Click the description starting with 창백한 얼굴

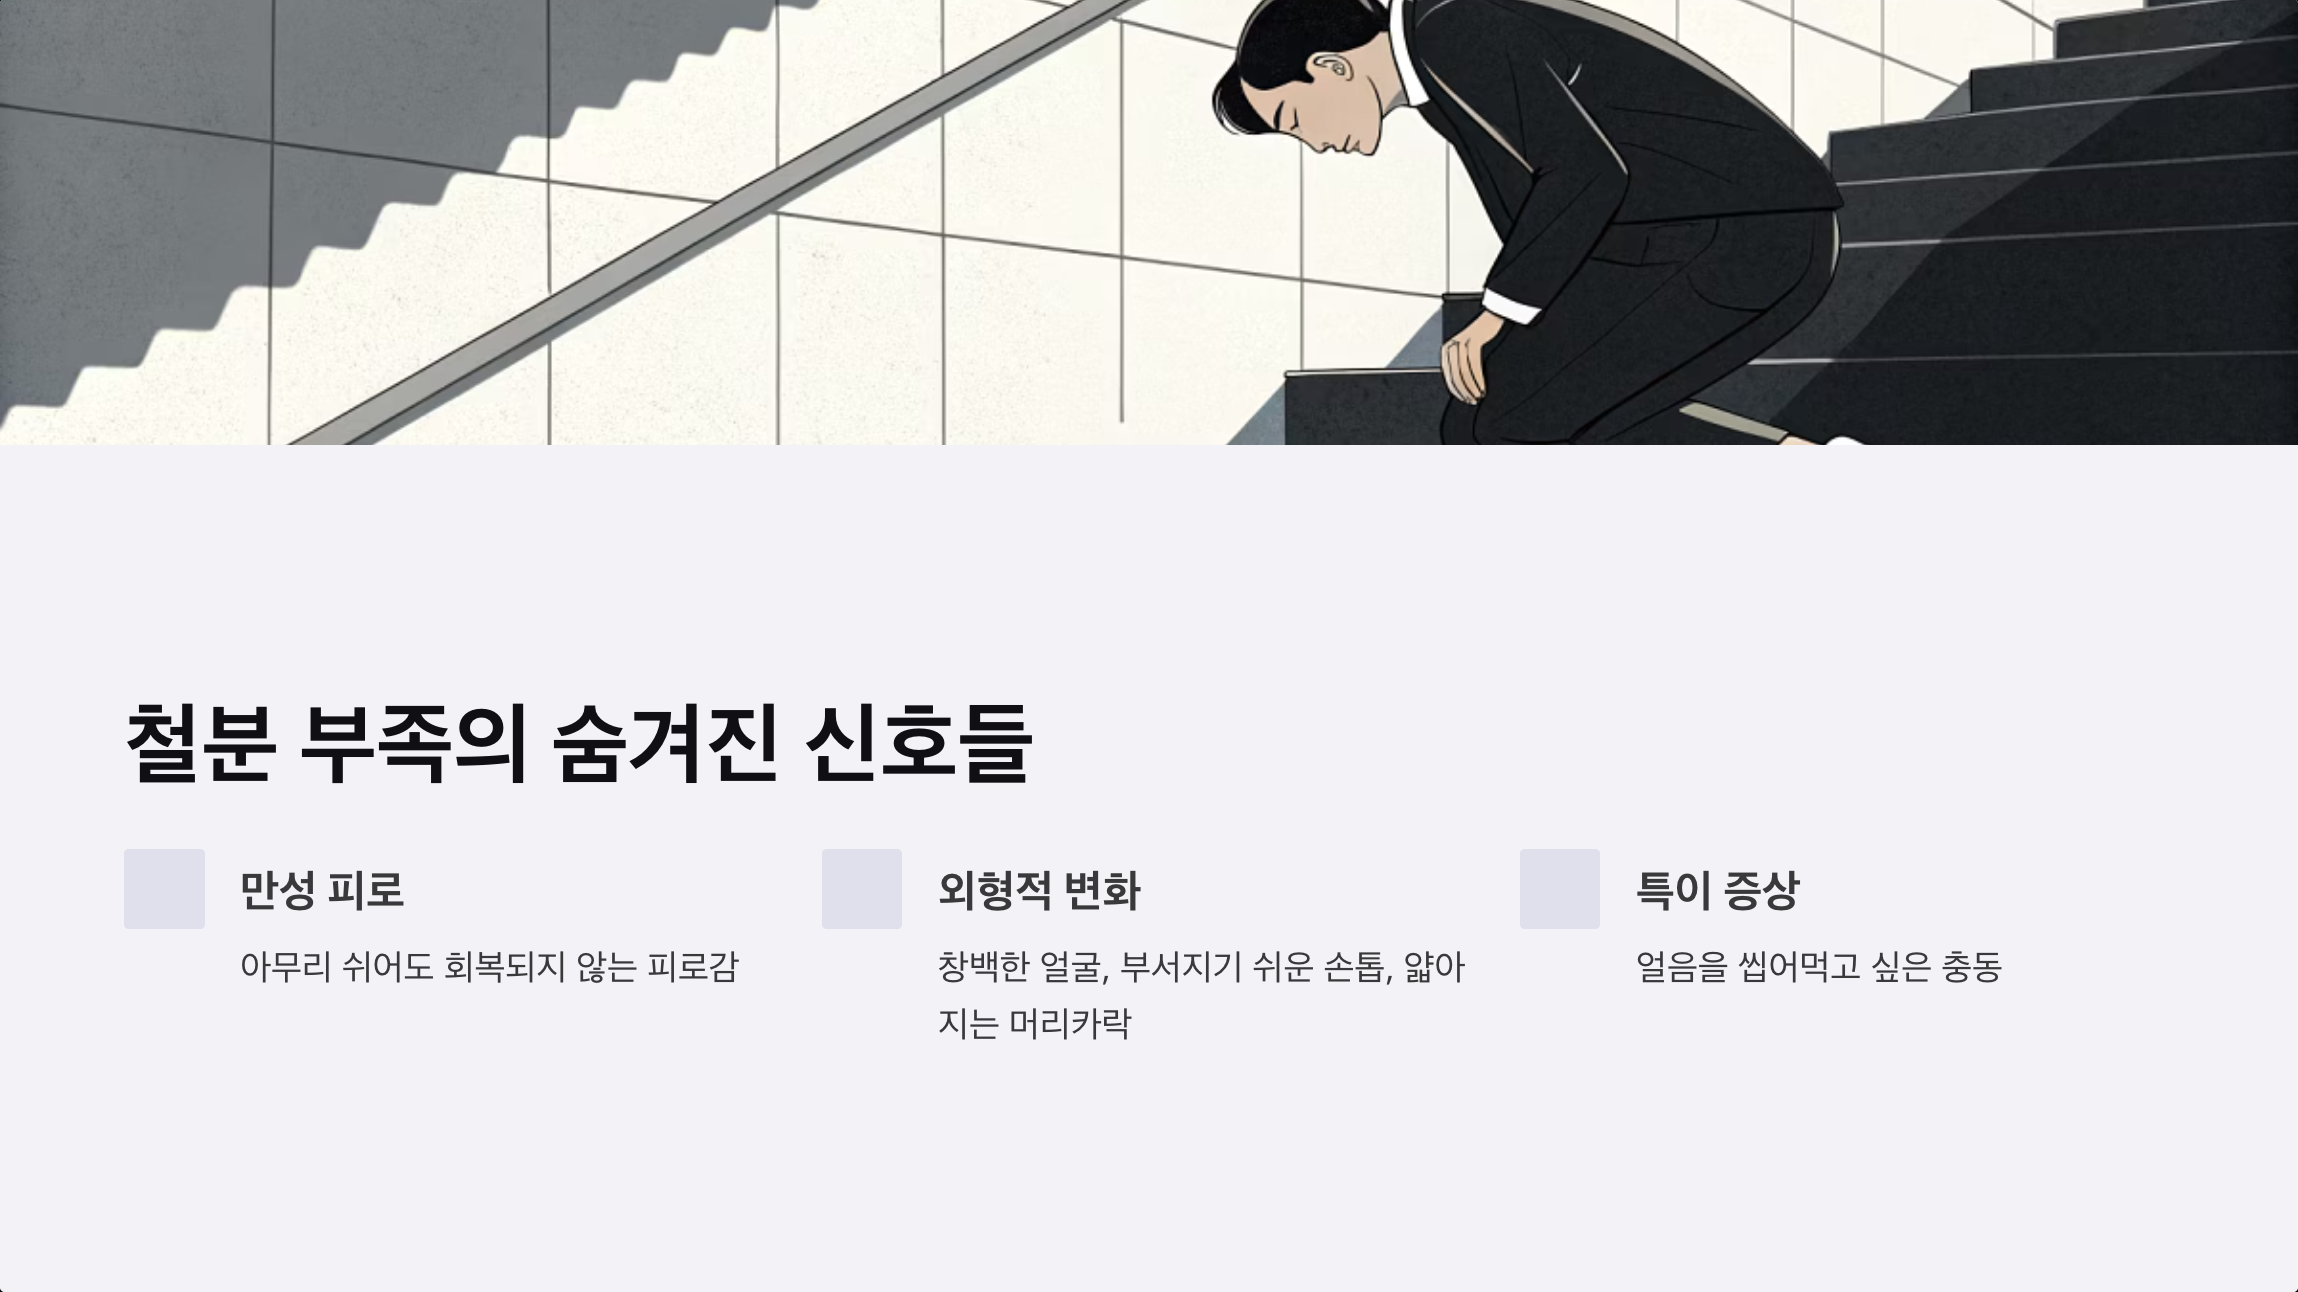click(x=1201, y=995)
